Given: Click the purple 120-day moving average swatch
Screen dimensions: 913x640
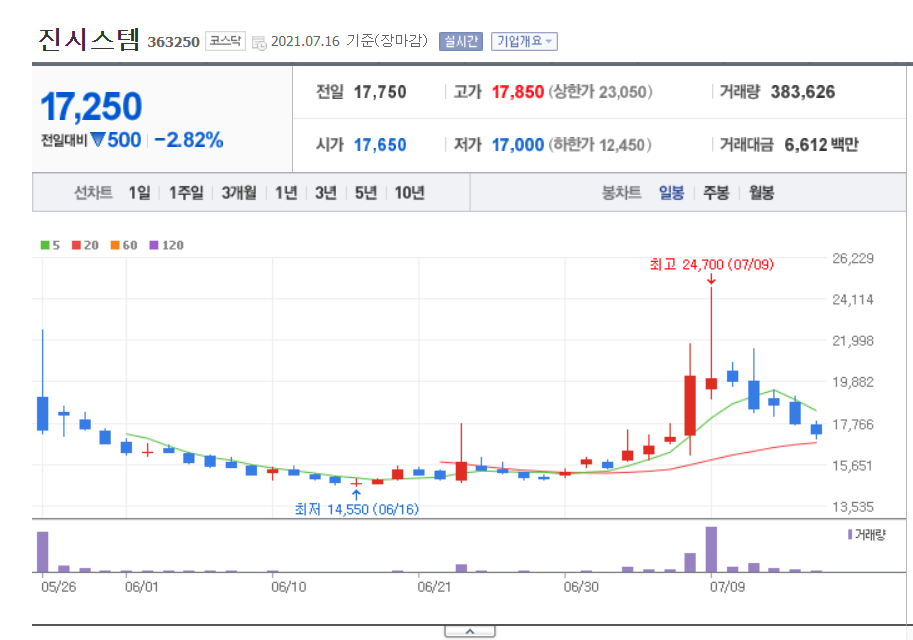Looking at the screenshot, I should coord(154,245).
